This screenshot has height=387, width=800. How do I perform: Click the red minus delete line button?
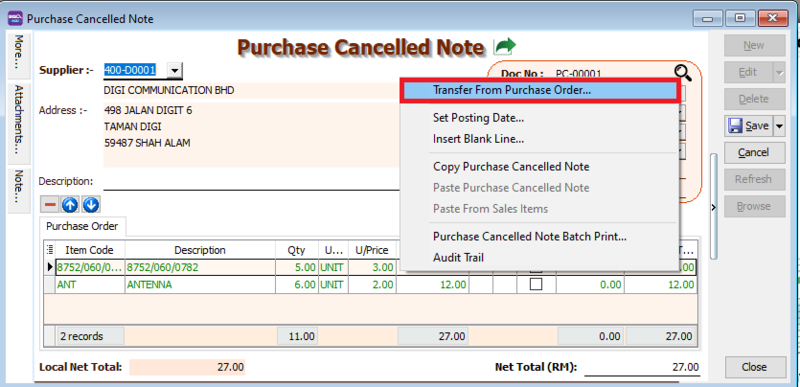[50, 204]
